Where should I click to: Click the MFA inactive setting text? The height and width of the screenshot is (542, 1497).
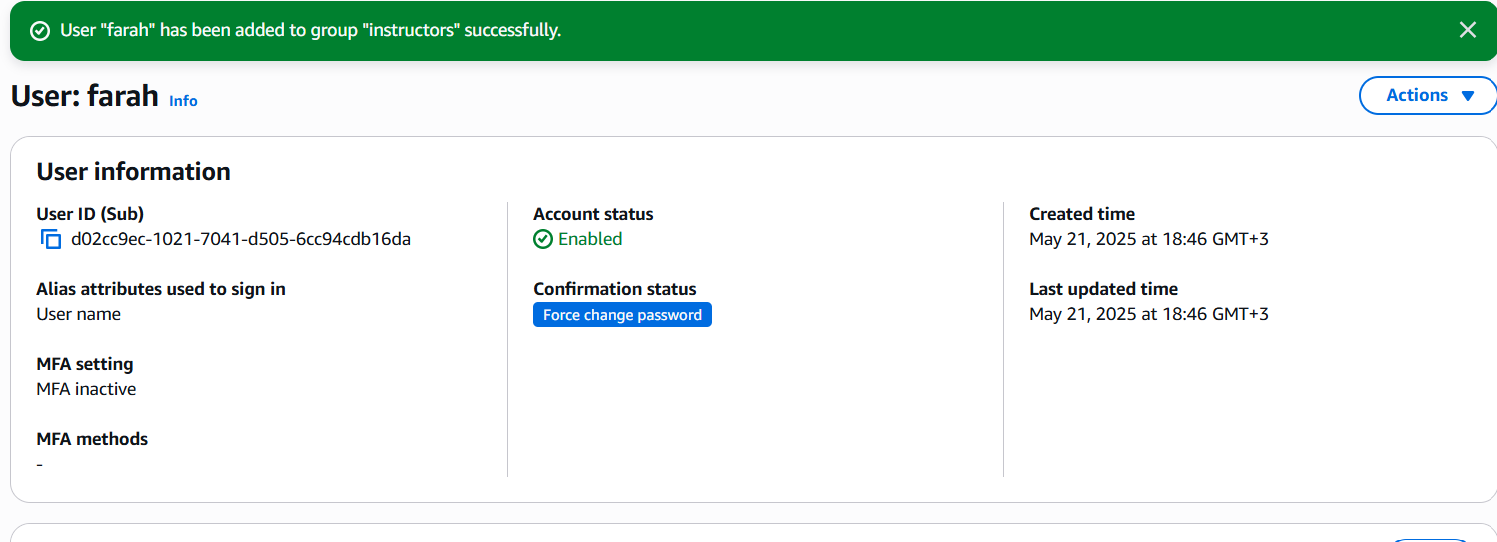pos(86,389)
